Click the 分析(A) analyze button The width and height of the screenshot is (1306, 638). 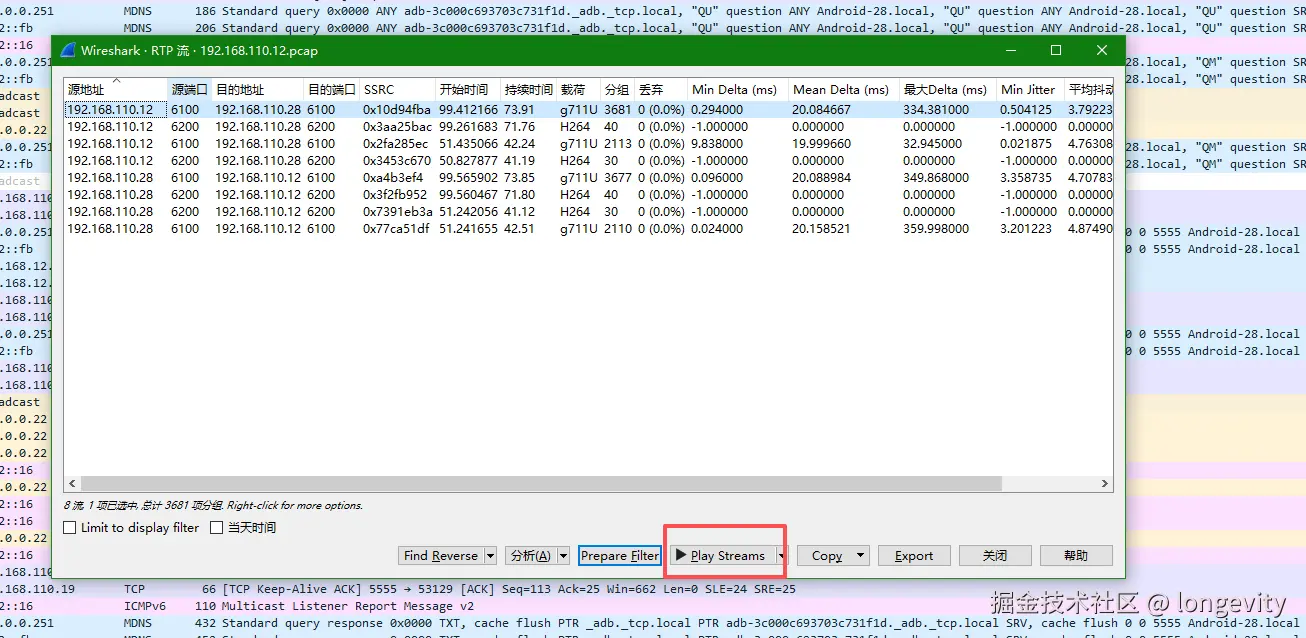pyautogui.click(x=530, y=556)
